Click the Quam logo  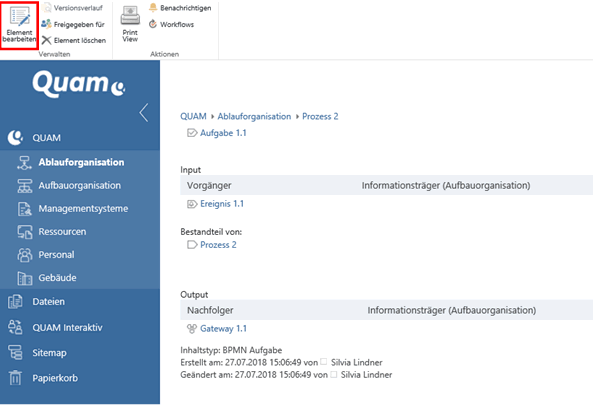click(79, 84)
